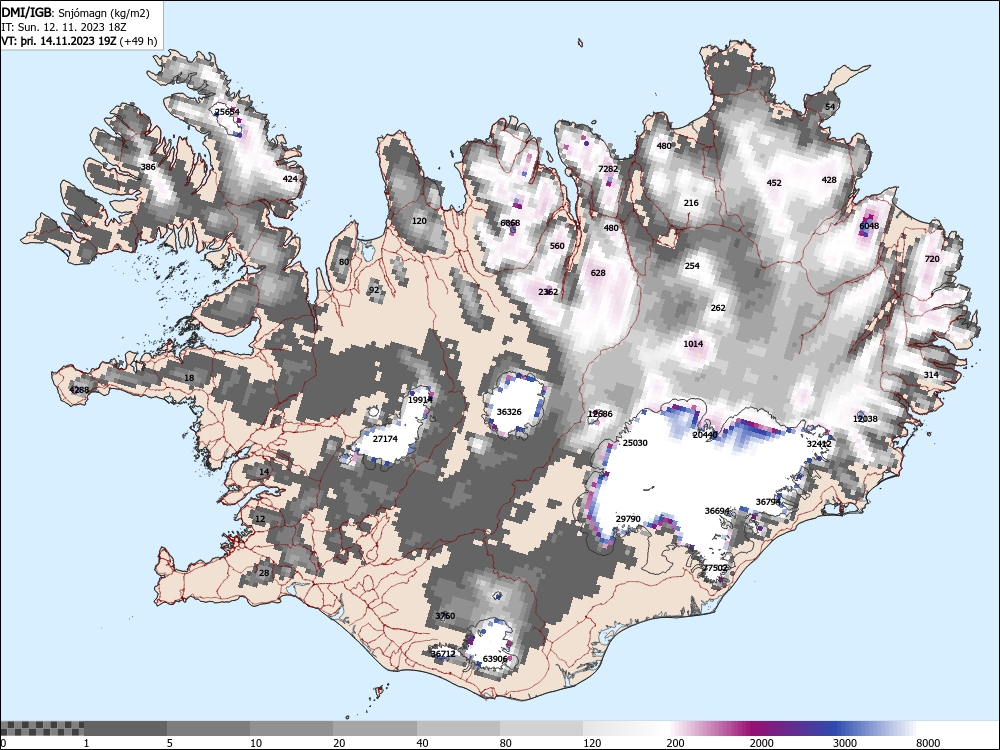Viewport: 1000px width, 750px height.
Task: Click the 36694 snow value label
Action: tap(717, 511)
